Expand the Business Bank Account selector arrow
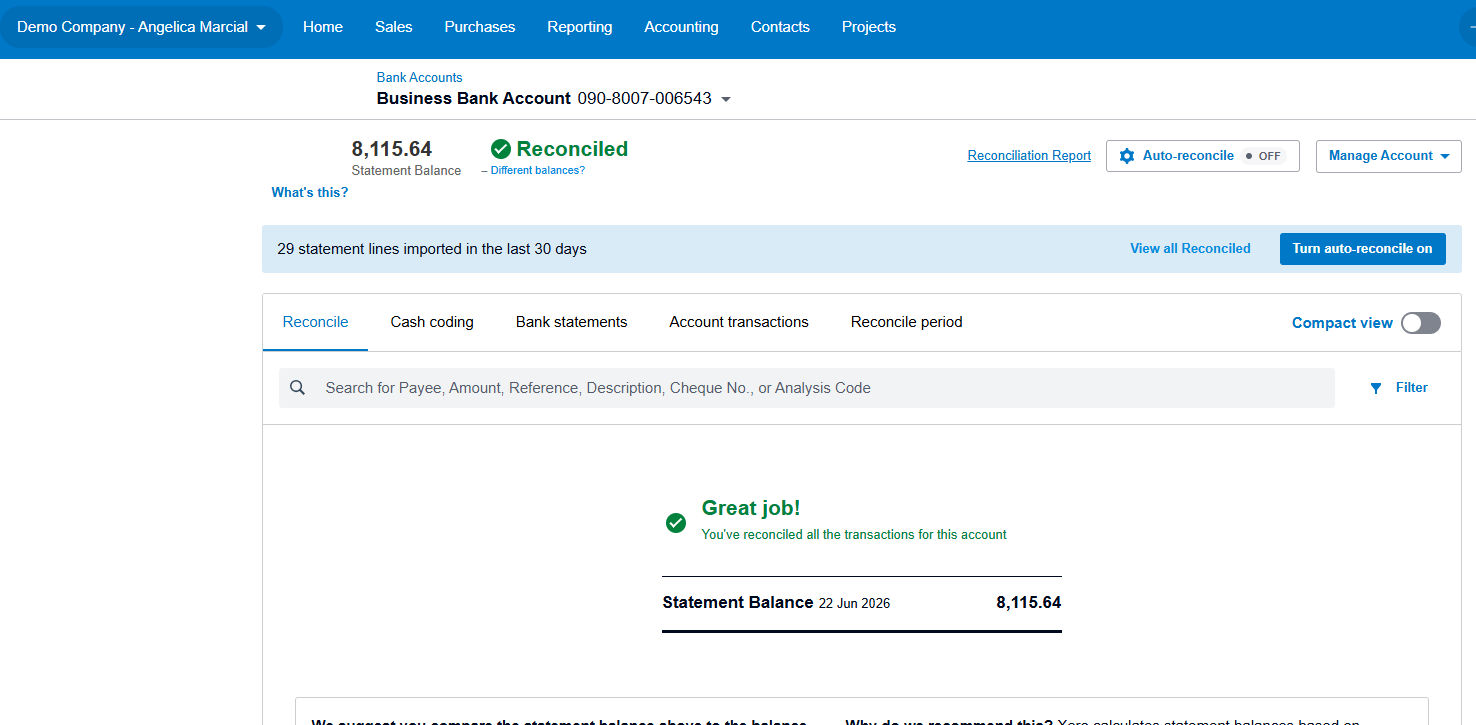This screenshot has height=725, width=1476. (x=726, y=99)
